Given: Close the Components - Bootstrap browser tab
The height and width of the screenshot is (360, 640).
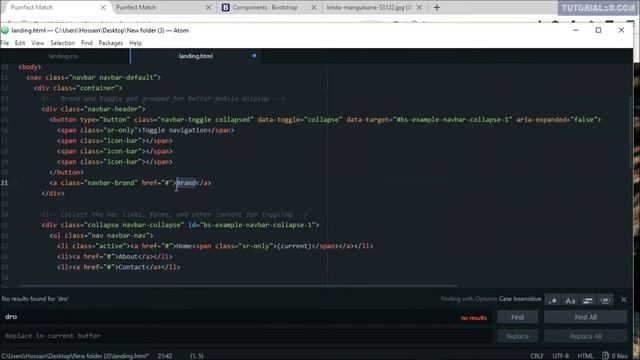Looking at the screenshot, I should point(313,7).
